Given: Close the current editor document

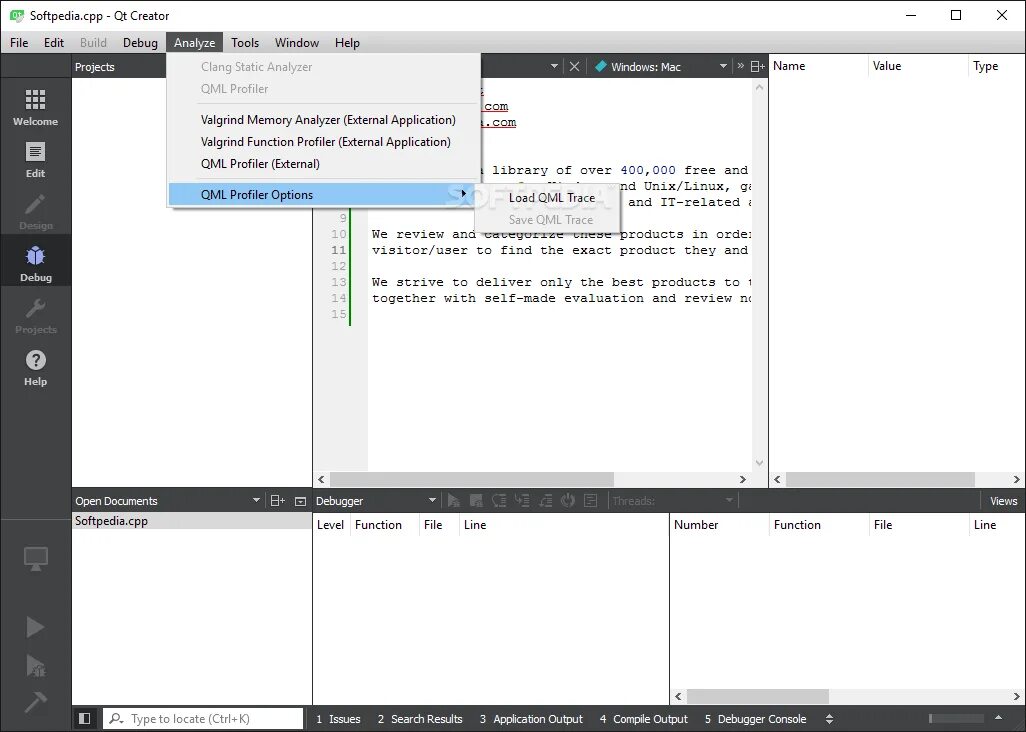Looking at the screenshot, I should click(574, 67).
